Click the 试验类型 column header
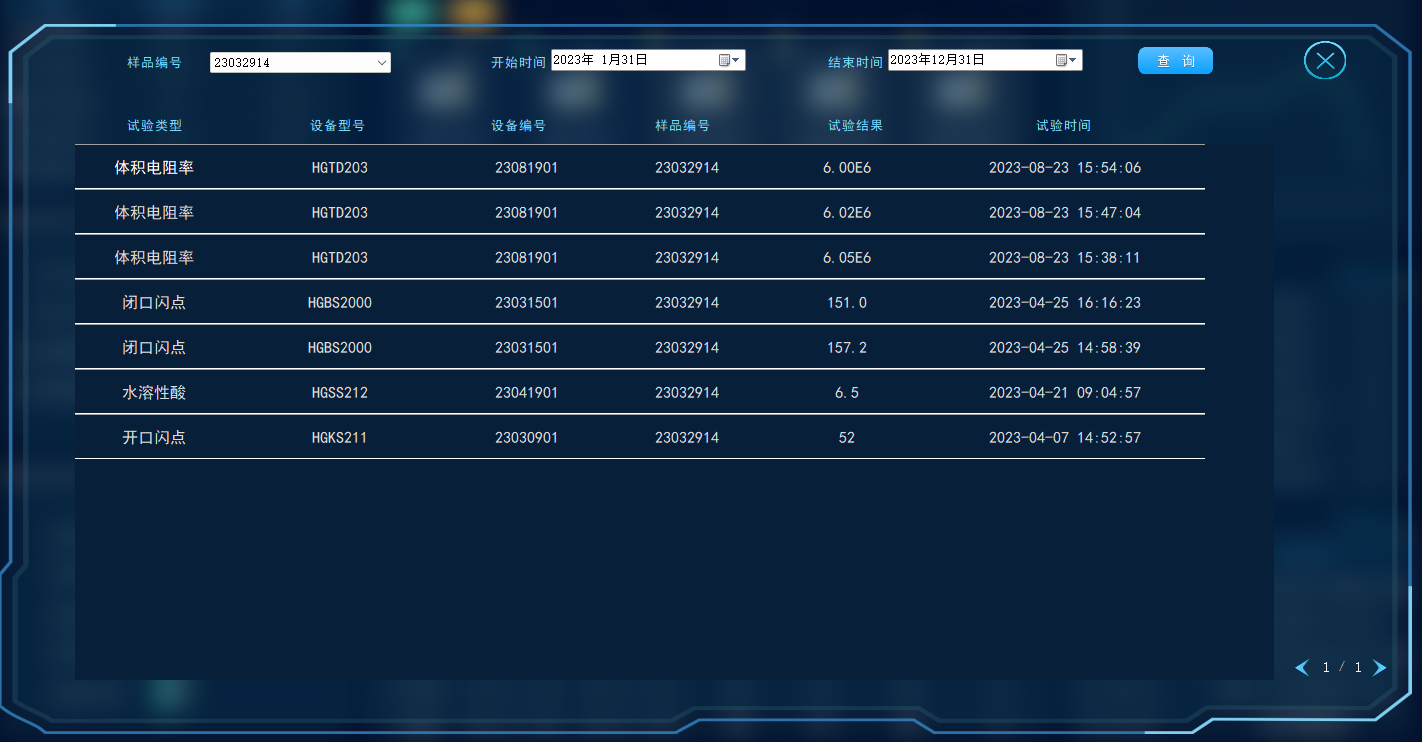1422x742 pixels. pyautogui.click(x=155, y=126)
